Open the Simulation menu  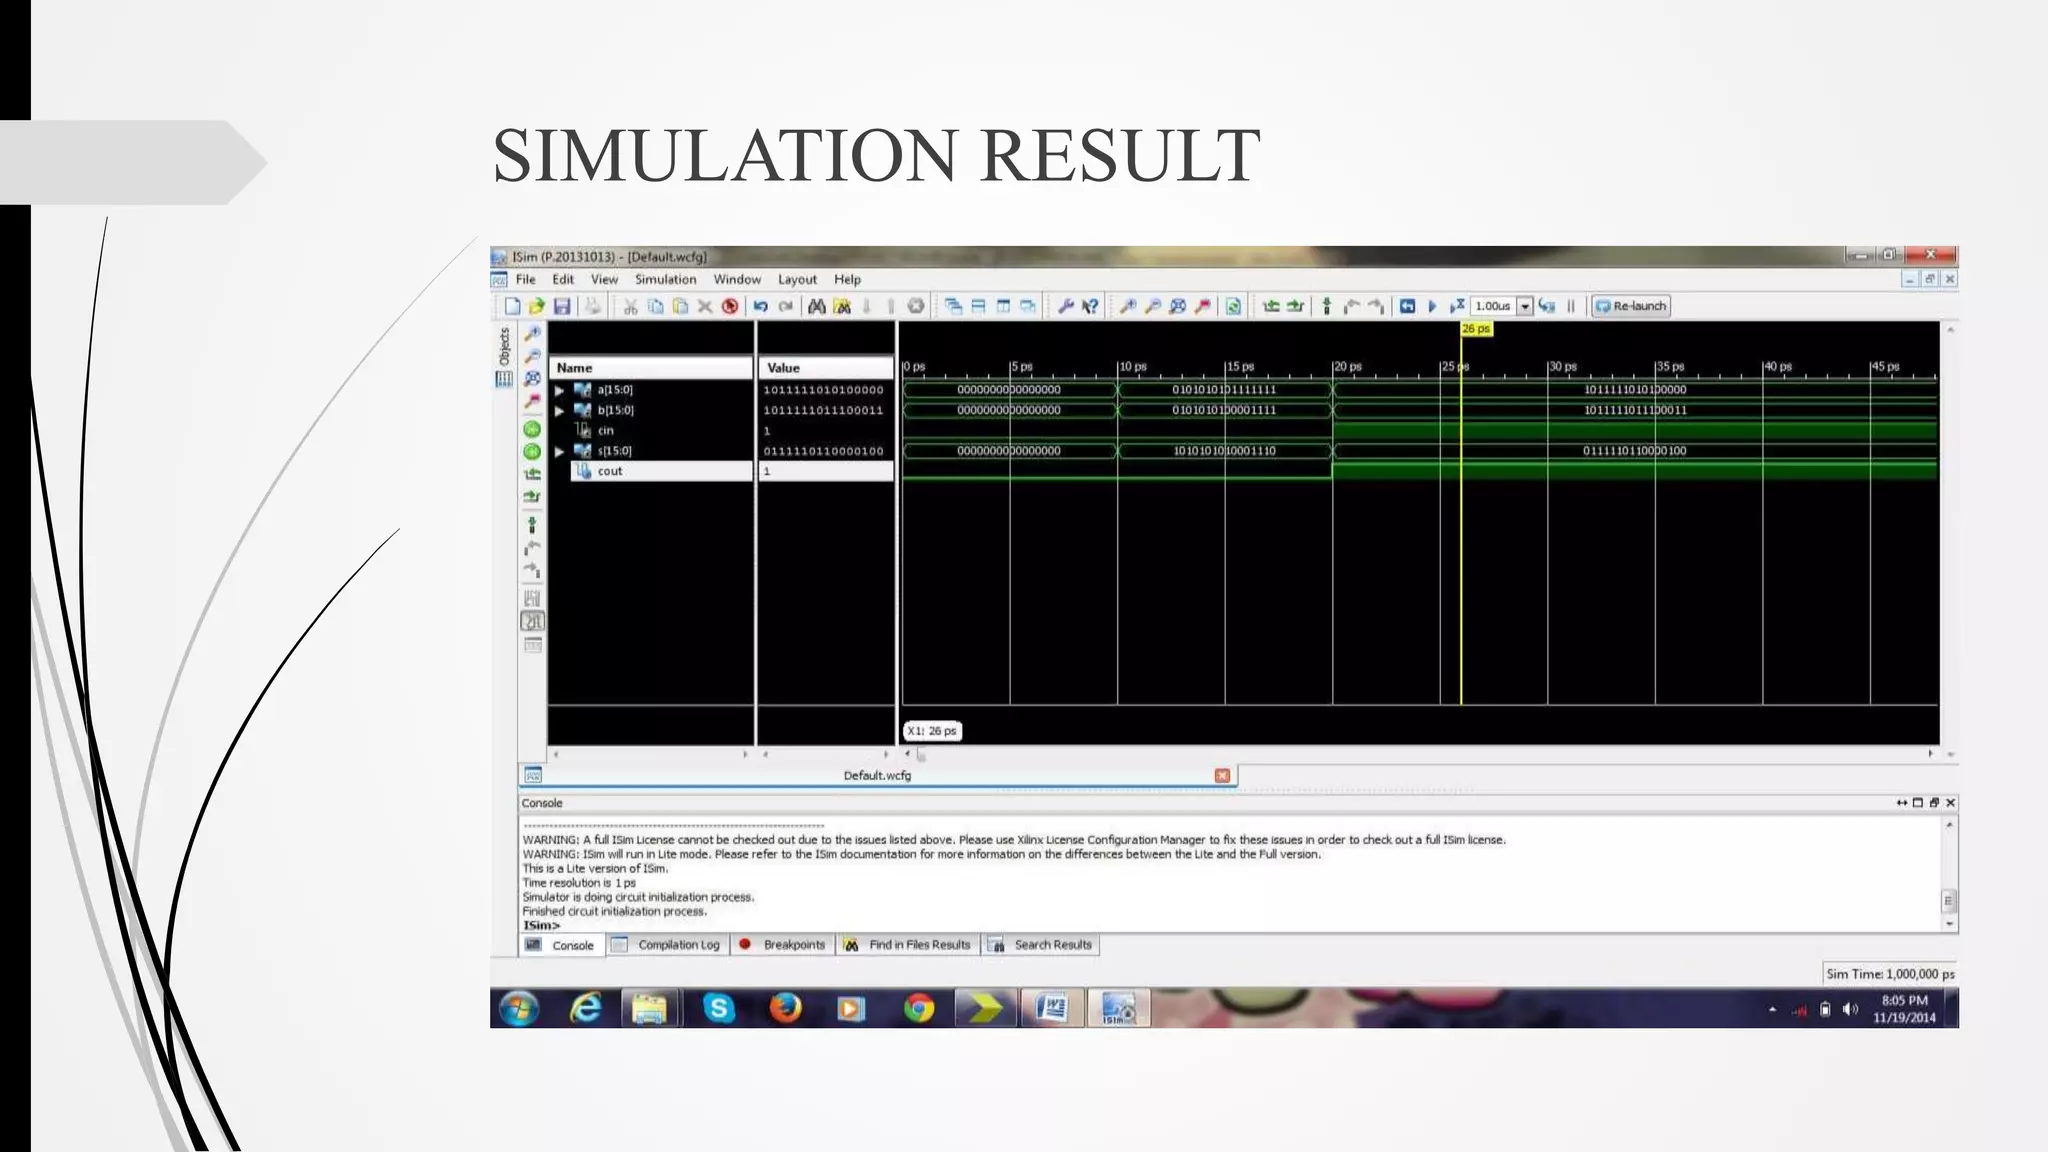pos(665,280)
